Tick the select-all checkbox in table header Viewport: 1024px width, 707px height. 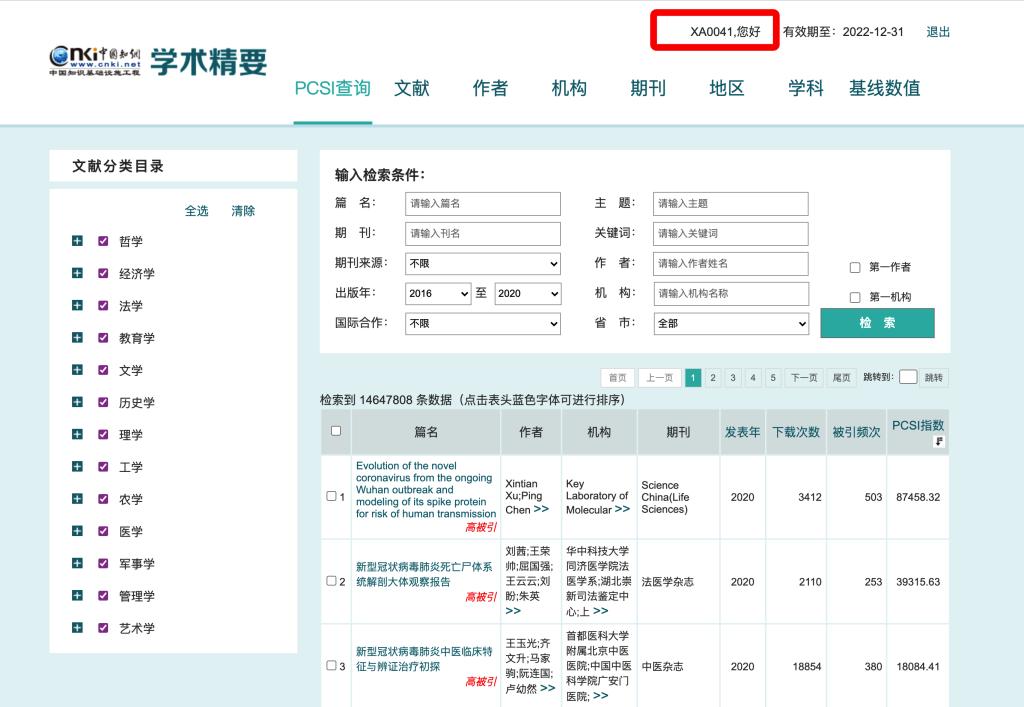(x=336, y=431)
